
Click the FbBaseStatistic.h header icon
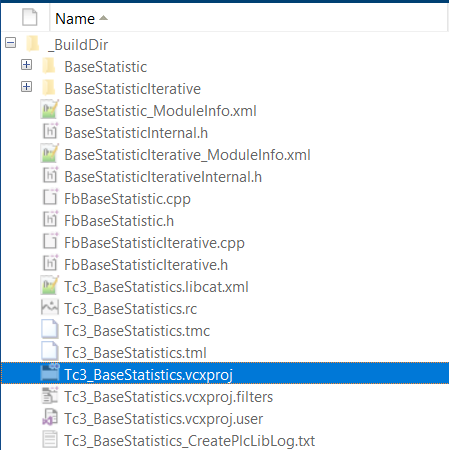[50, 219]
